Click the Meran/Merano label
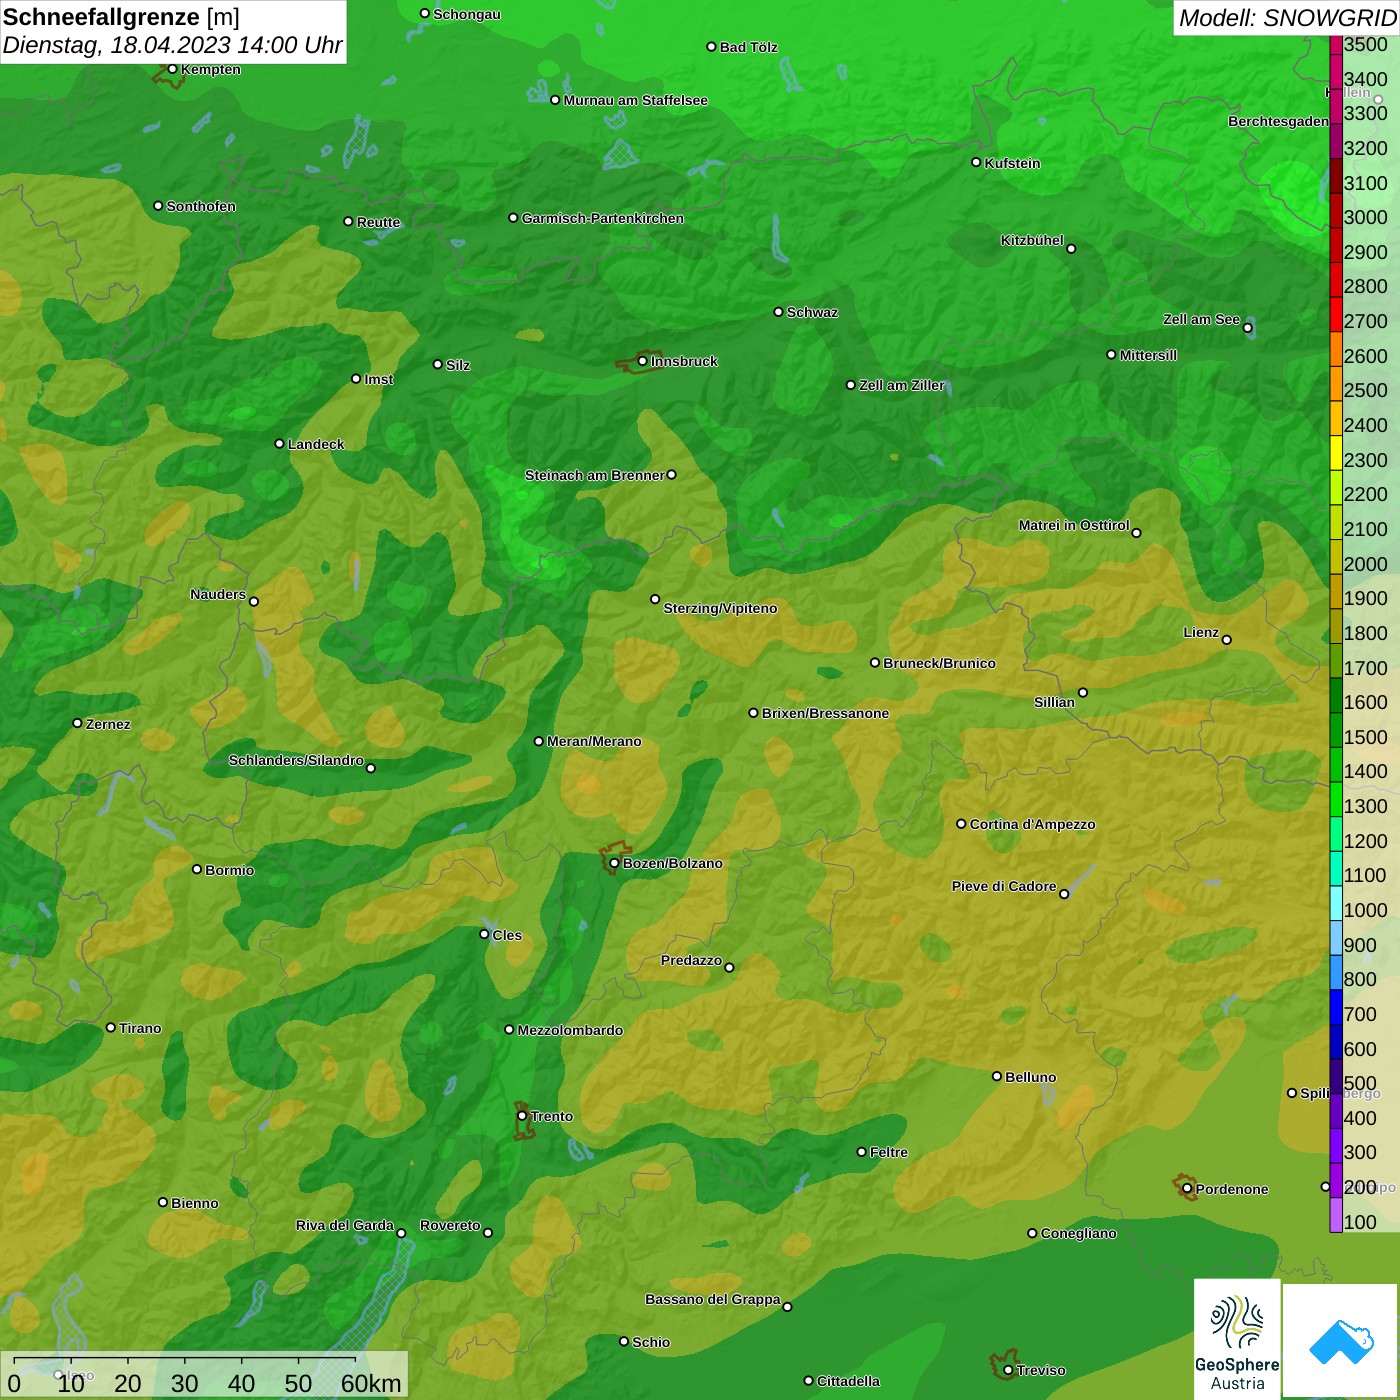This screenshot has width=1400, height=1400. (x=594, y=741)
